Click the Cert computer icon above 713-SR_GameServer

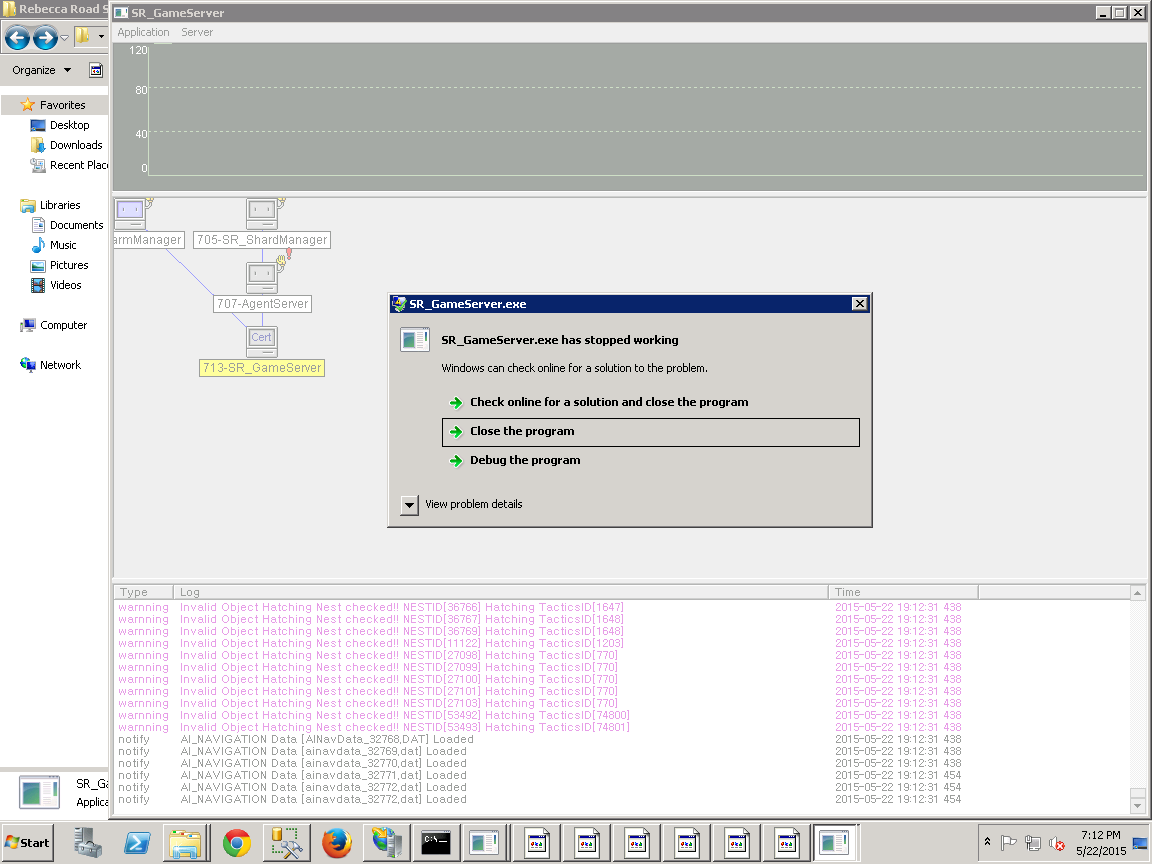262,342
